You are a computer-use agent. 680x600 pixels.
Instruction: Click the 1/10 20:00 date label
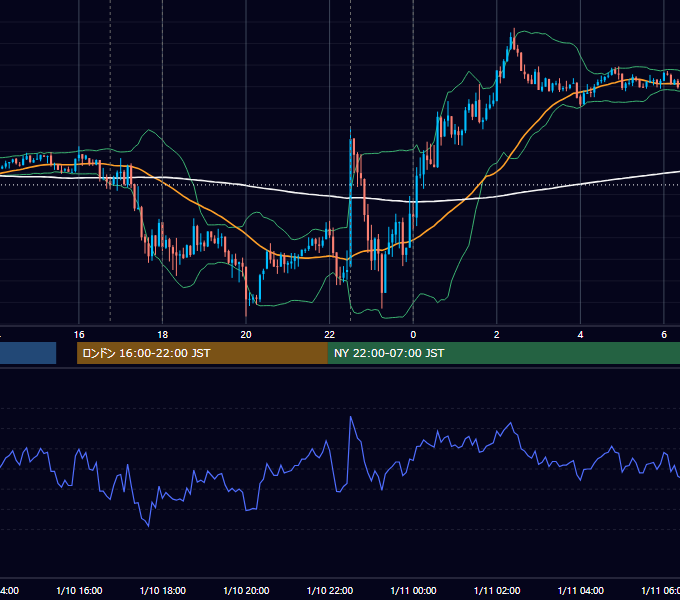(x=246, y=591)
